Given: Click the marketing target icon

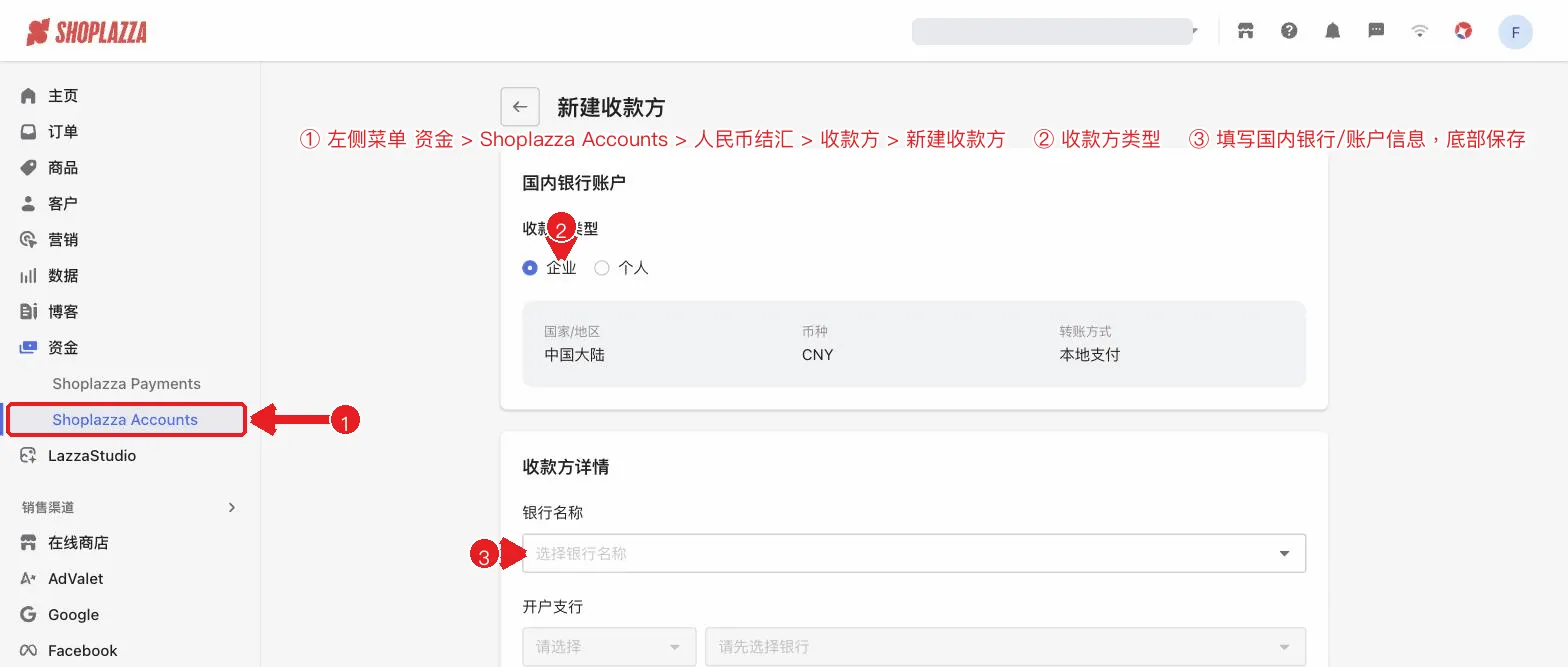Looking at the screenshot, I should click(x=28, y=240).
